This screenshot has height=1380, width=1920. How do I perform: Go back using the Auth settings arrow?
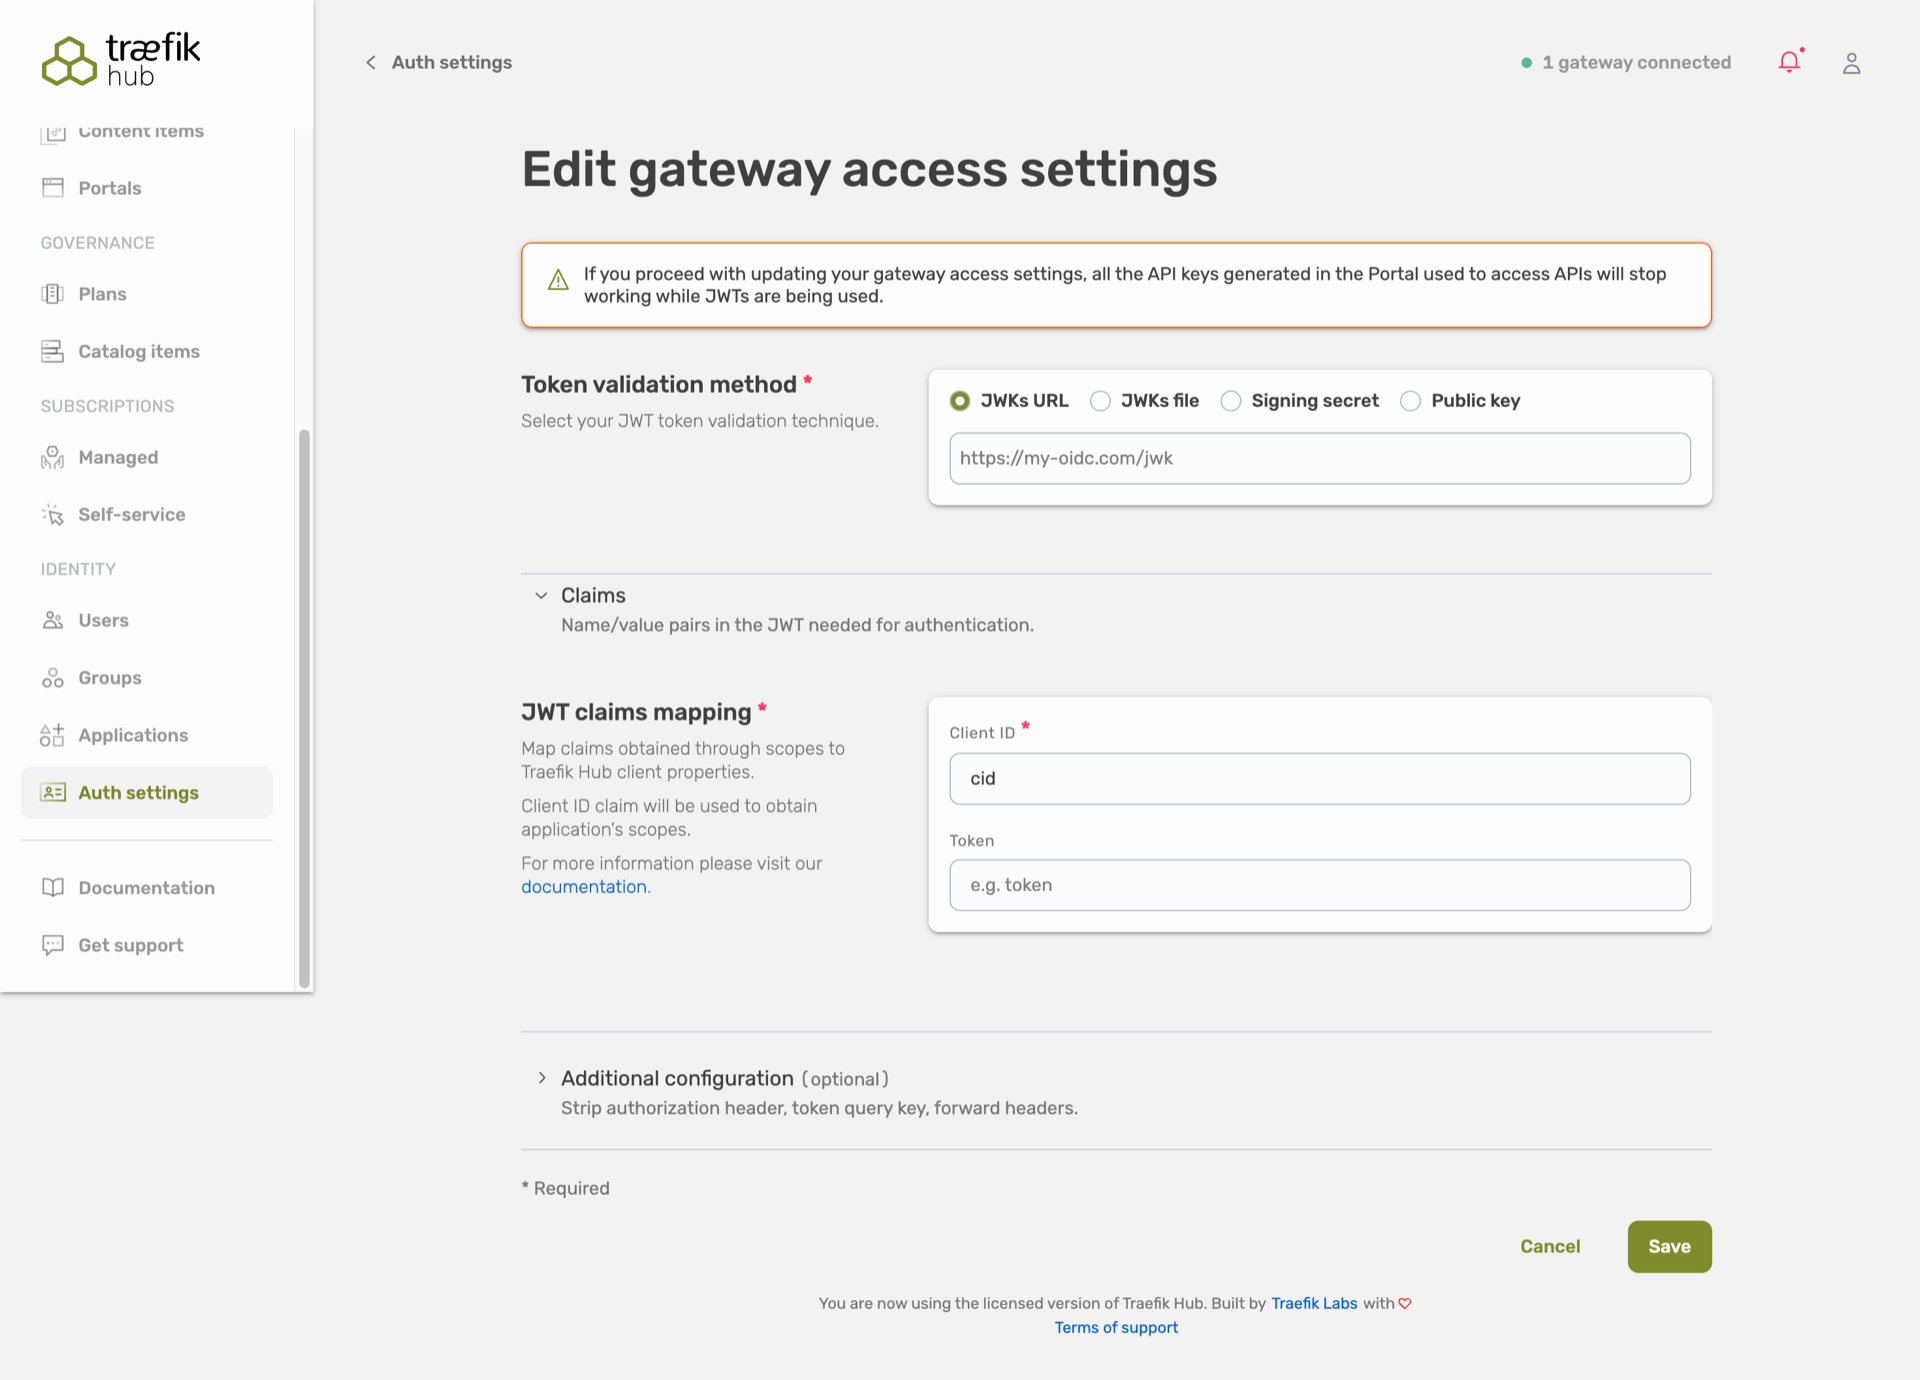click(371, 62)
